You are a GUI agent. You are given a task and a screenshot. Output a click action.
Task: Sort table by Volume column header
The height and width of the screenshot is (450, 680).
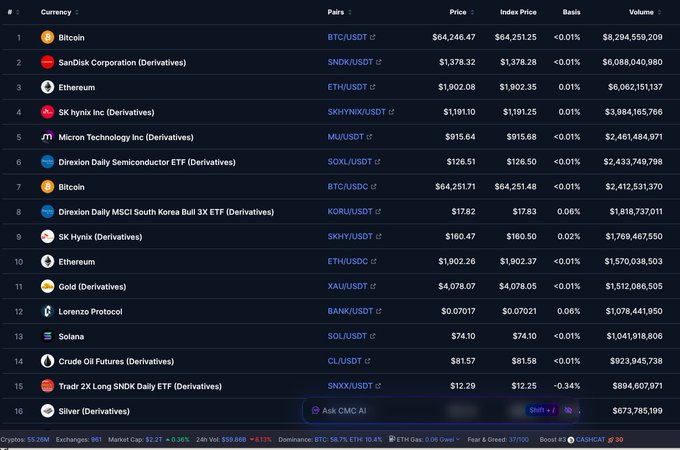[x=645, y=12]
